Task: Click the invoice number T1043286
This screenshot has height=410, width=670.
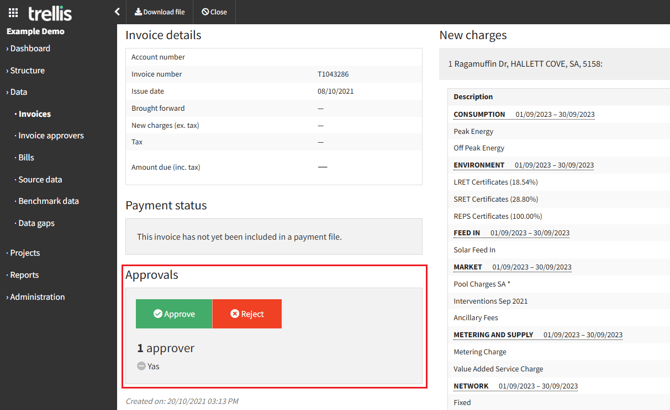Action: click(333, 74)
